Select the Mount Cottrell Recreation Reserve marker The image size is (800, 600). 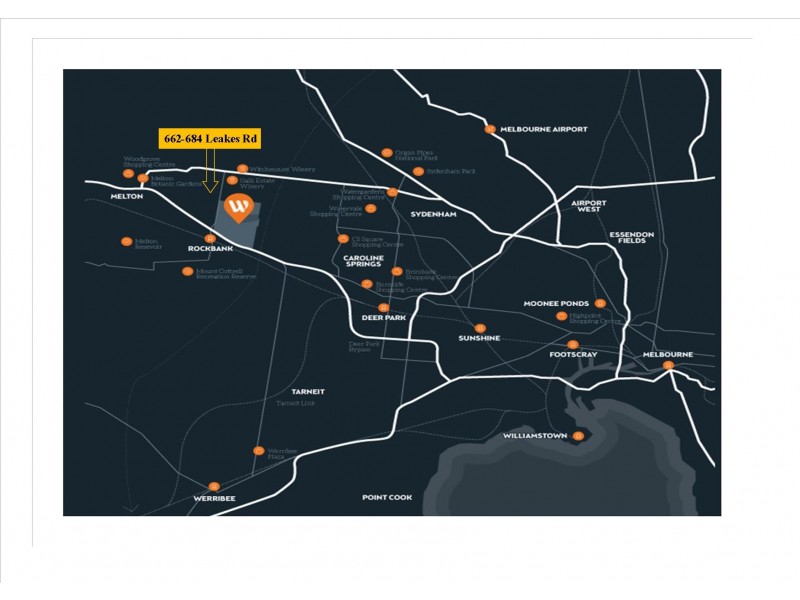pos(187,271)
